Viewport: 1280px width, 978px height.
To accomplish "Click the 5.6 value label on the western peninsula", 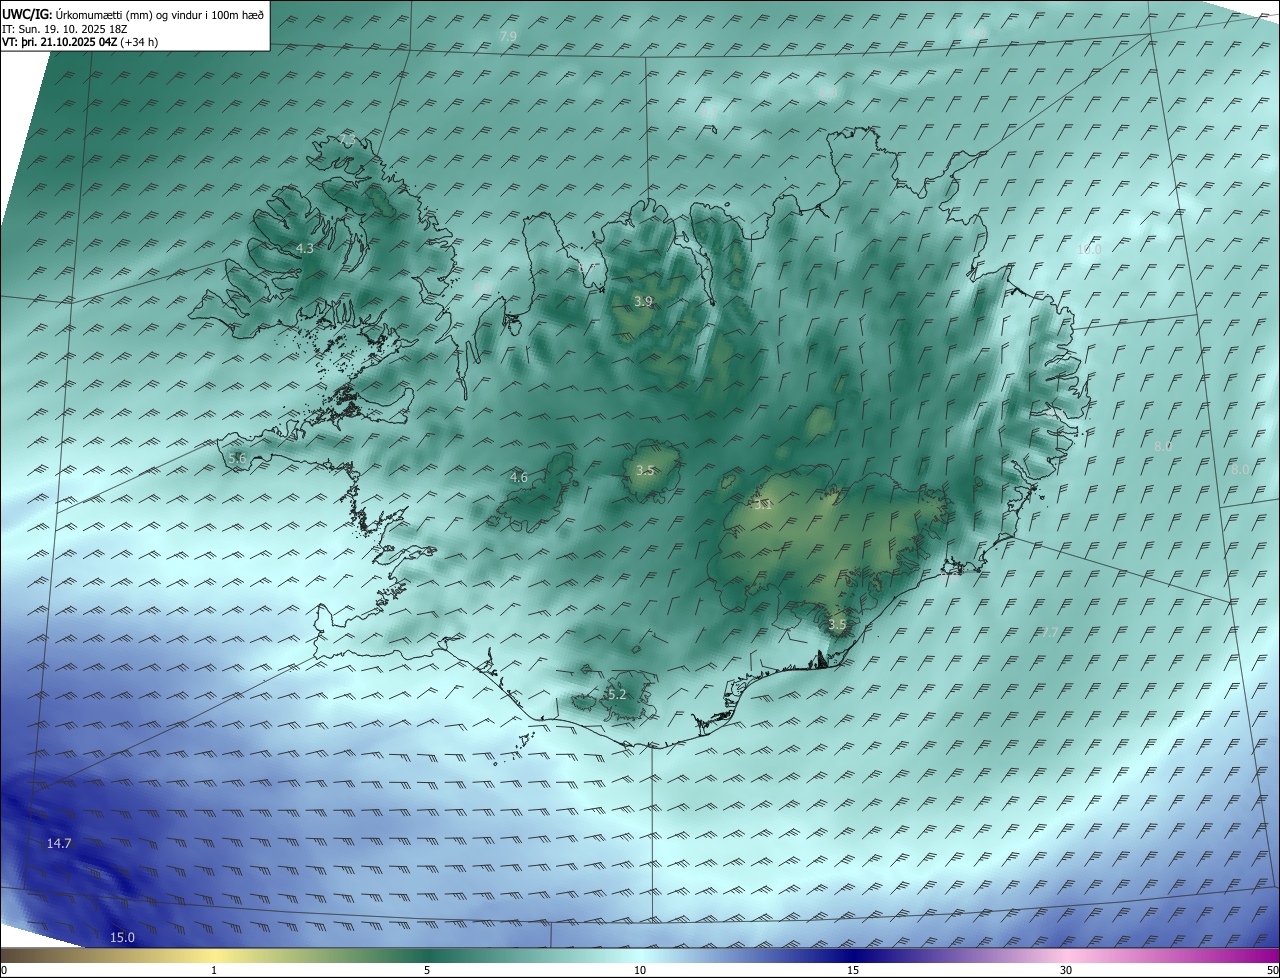I will click(x=237, y=458).
